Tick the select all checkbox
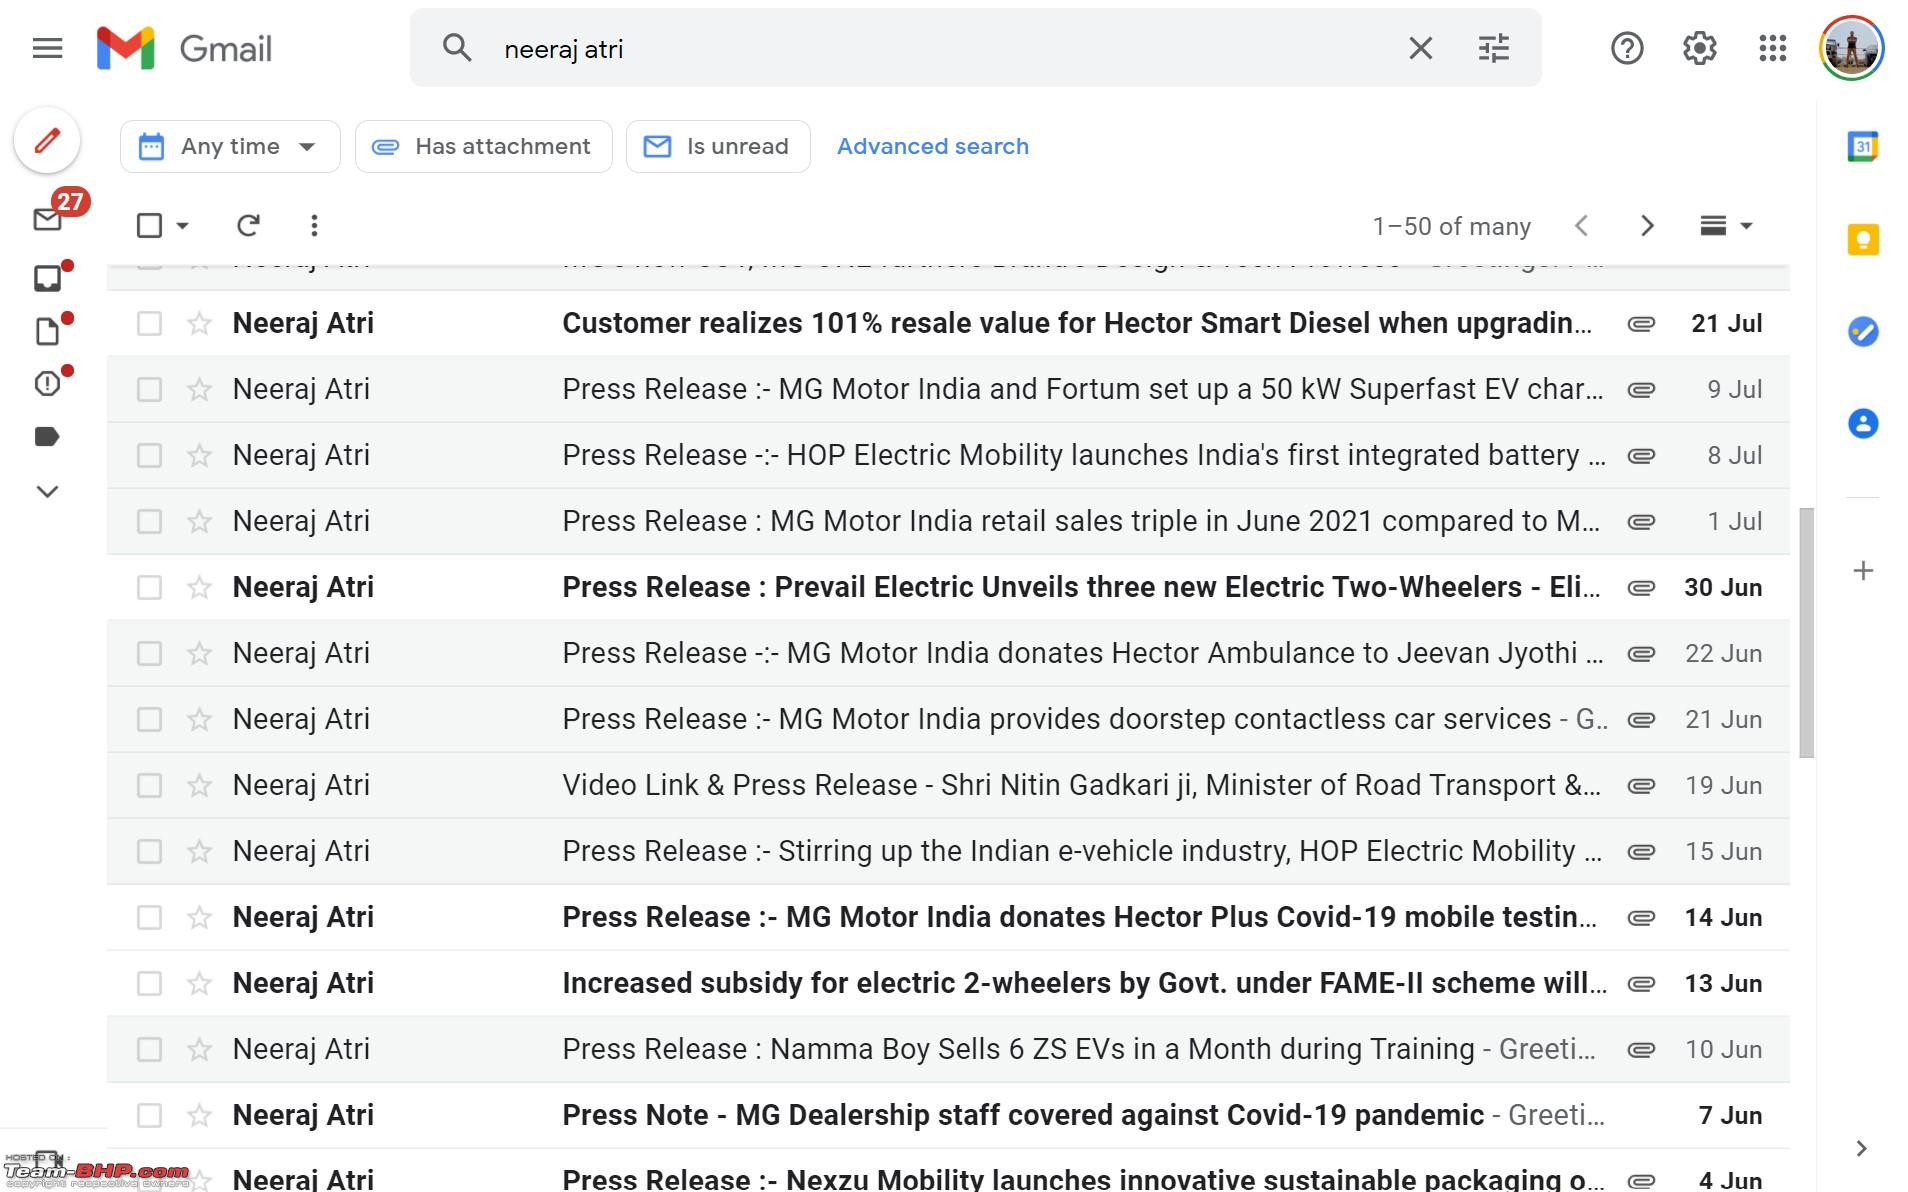 pos(149,226)
